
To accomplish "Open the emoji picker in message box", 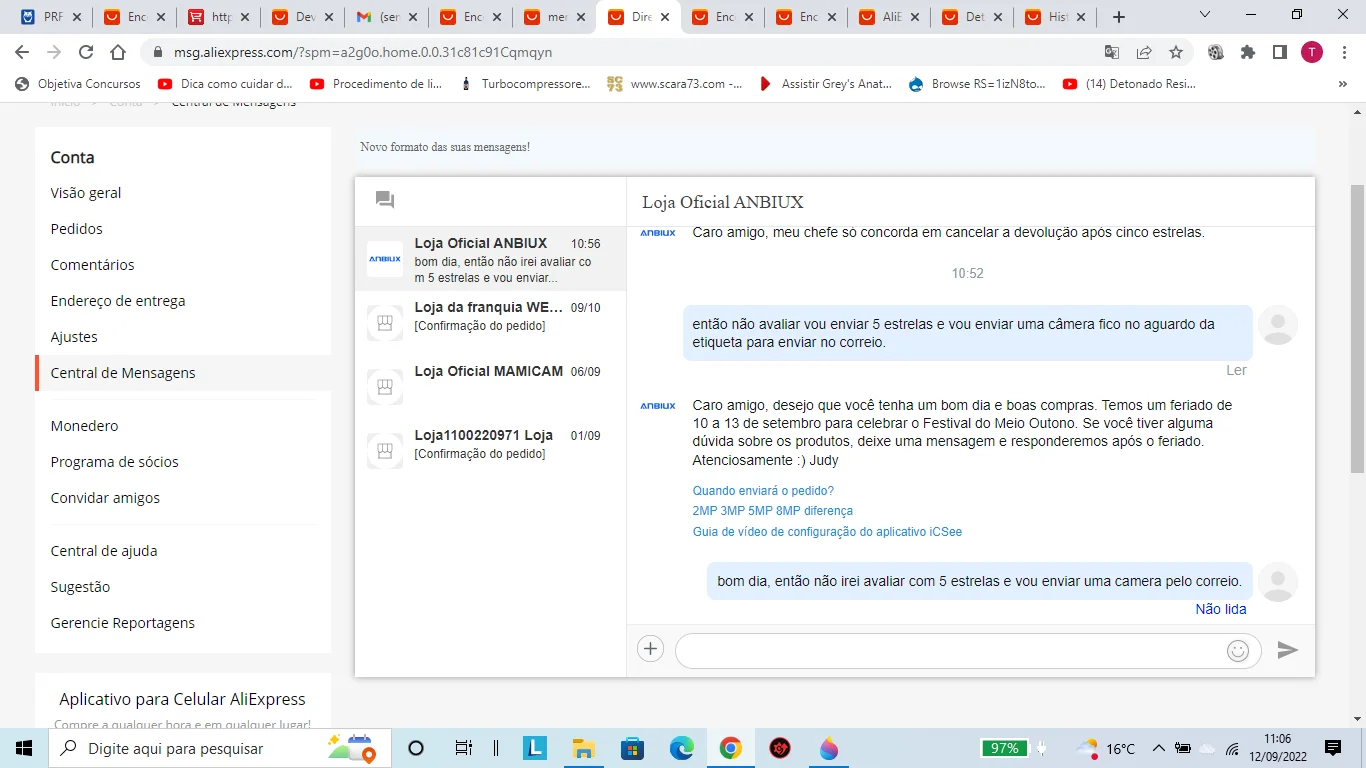I will click(x=1238, y=651).
